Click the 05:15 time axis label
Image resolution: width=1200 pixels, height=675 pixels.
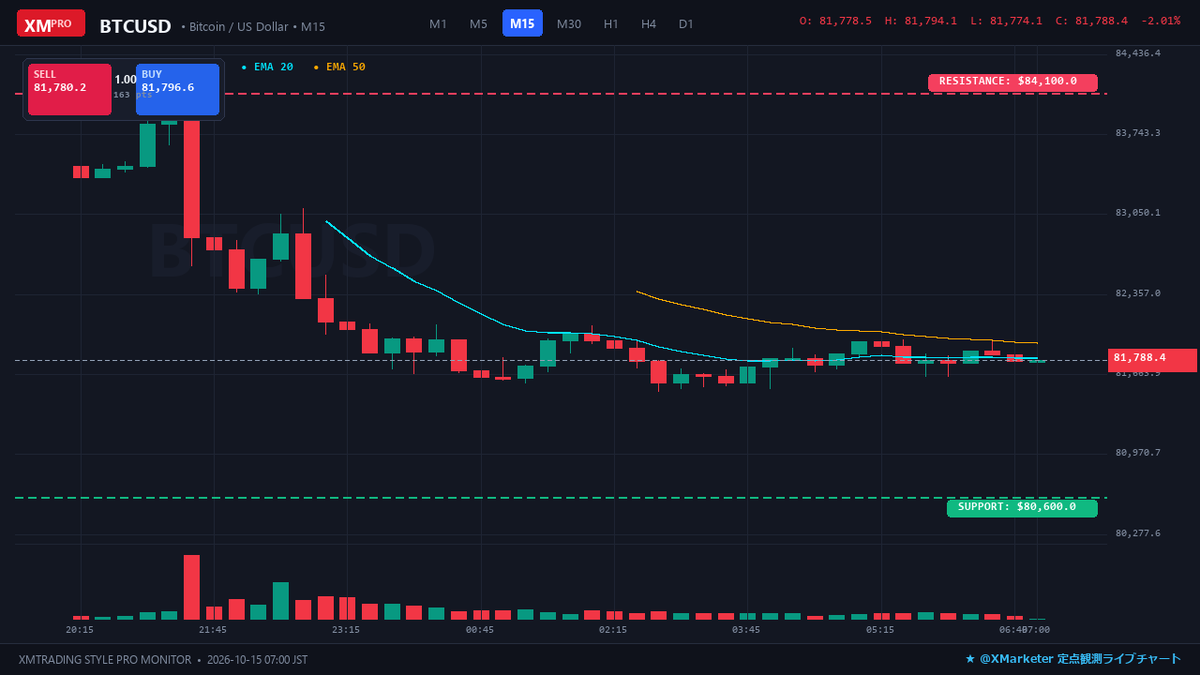point(880,630)
